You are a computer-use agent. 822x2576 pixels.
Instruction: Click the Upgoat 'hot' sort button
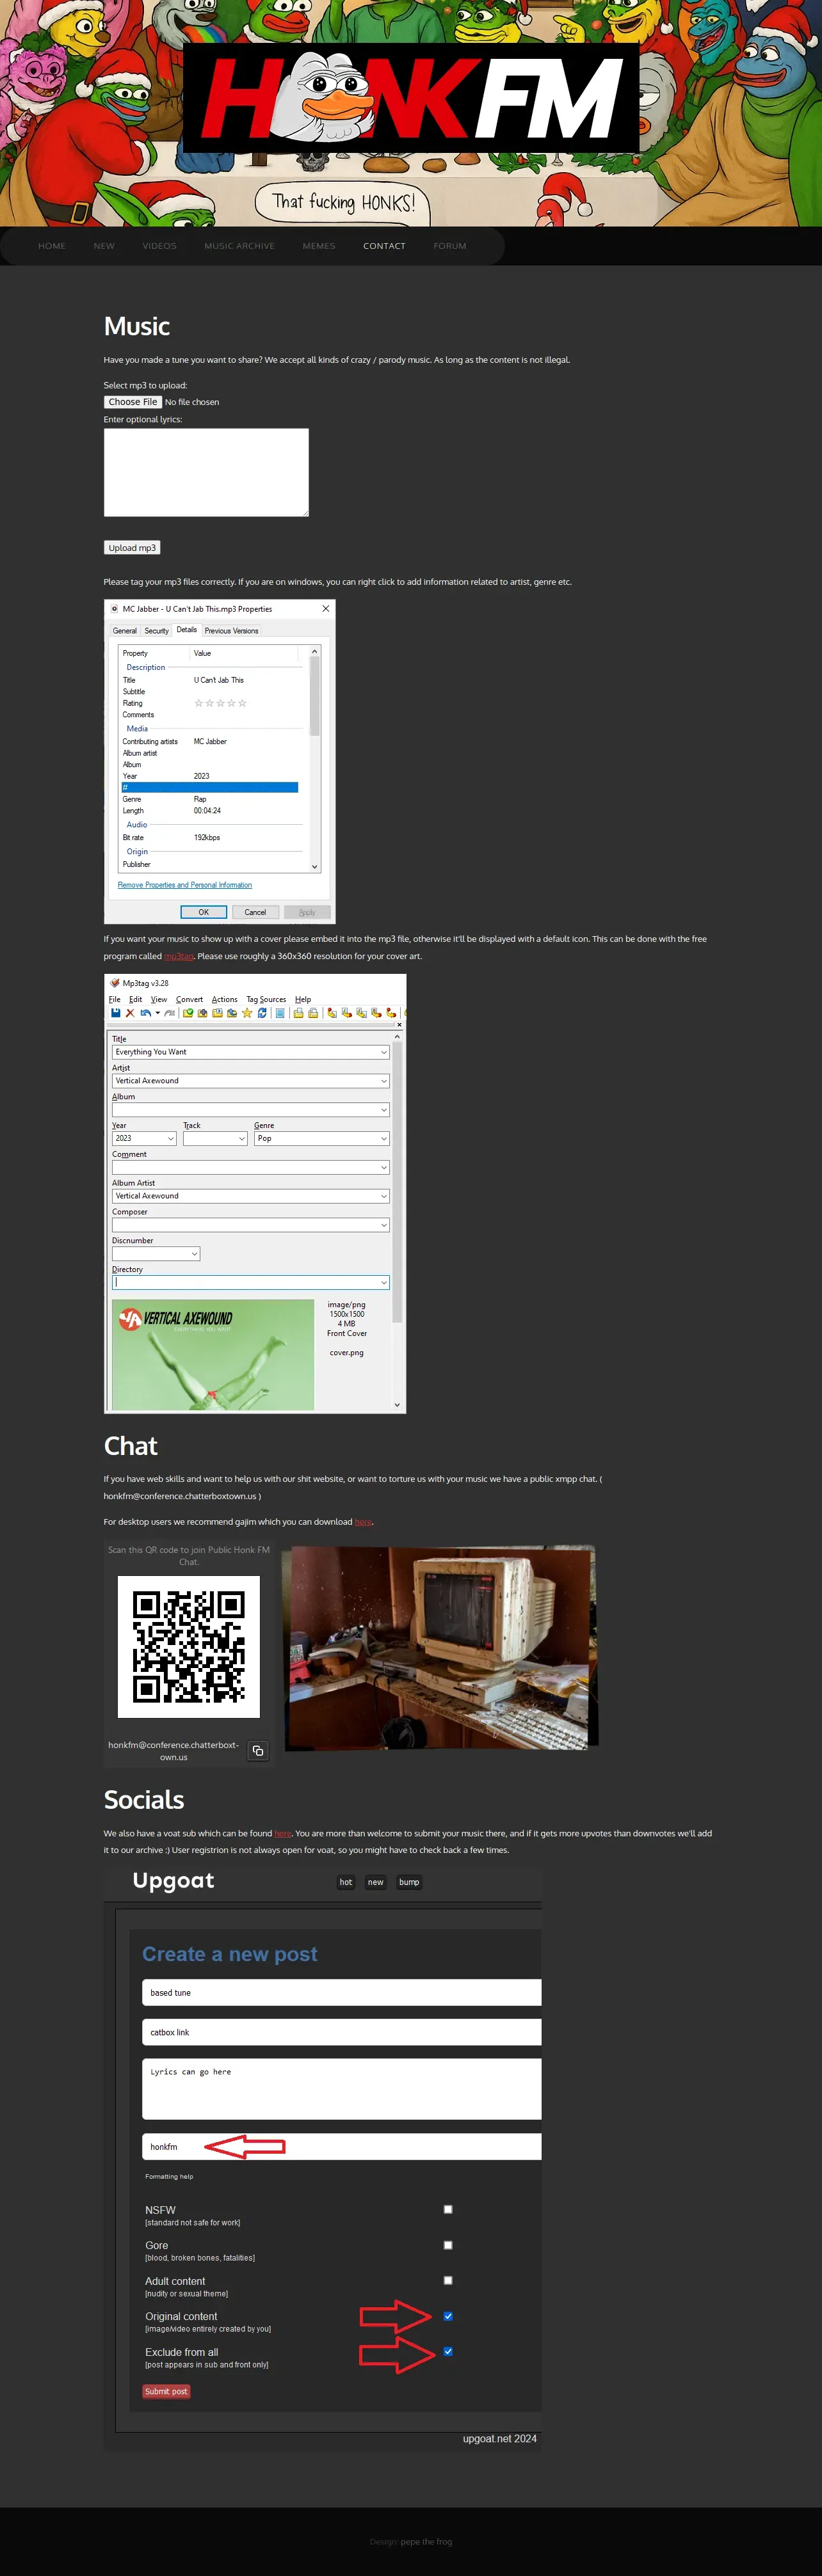click(x=346, y=1882)
